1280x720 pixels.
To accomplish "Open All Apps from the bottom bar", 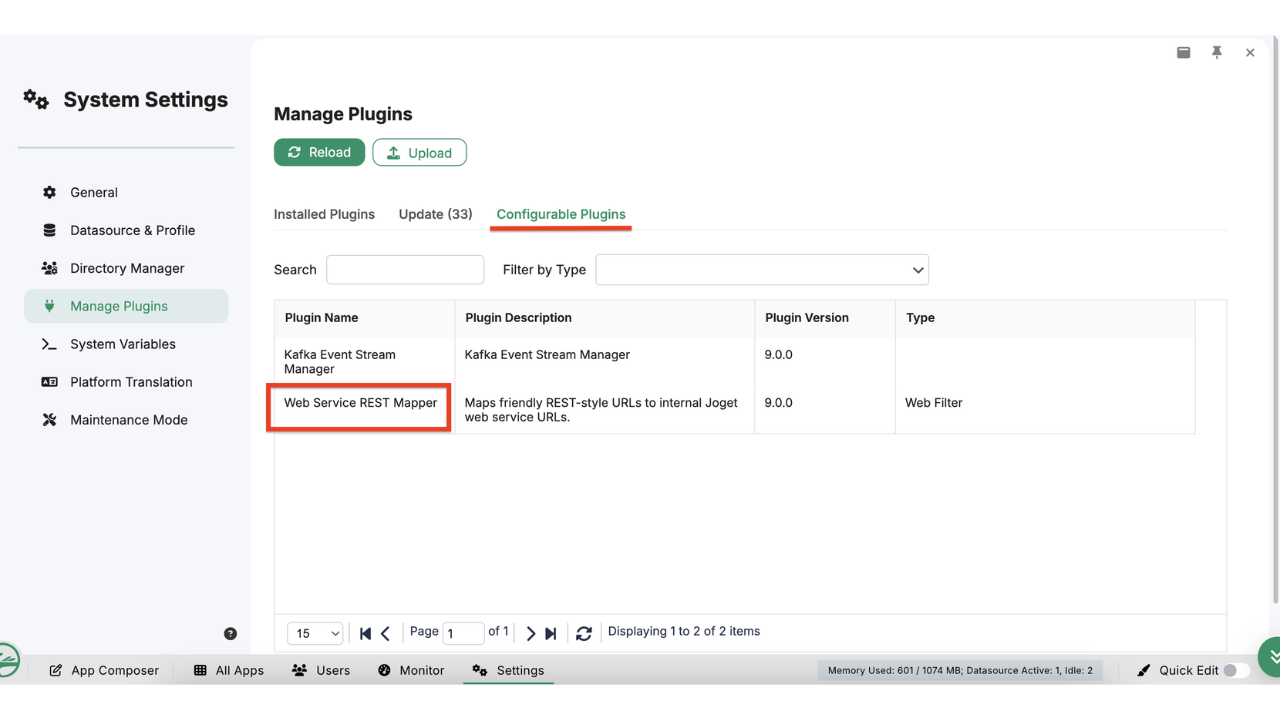I will pos(229,670).
